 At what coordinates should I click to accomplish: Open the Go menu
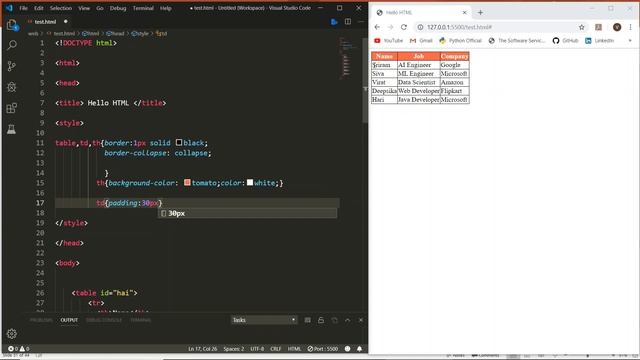click(100, 8)
